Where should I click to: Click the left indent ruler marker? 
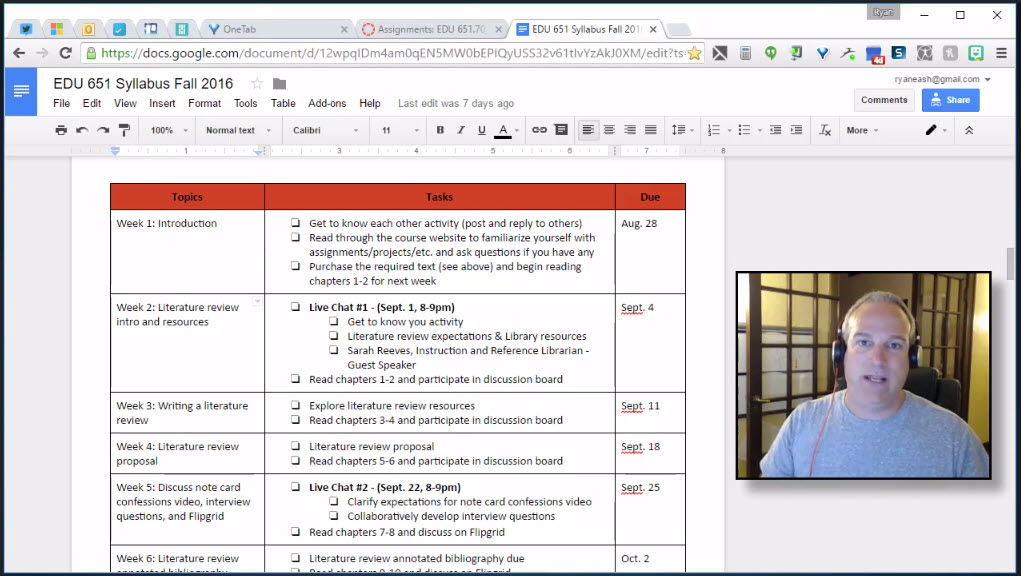[115, 151]
